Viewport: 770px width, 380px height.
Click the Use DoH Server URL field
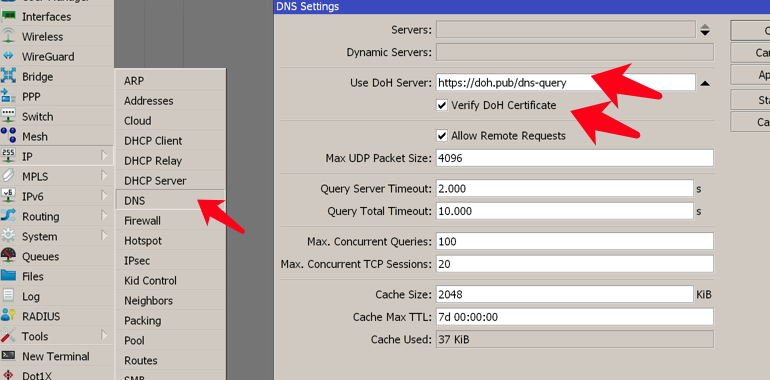[x=566, y=82]
